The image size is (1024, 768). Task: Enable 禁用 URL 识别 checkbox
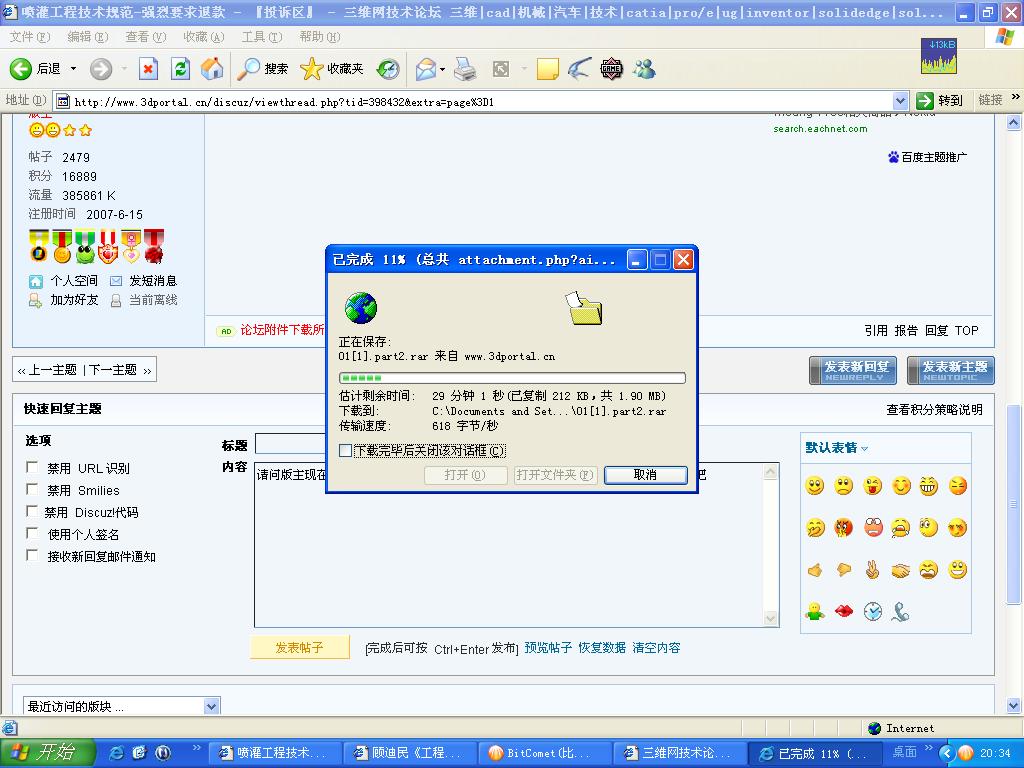pyautogui.click(x=31, y=467)
